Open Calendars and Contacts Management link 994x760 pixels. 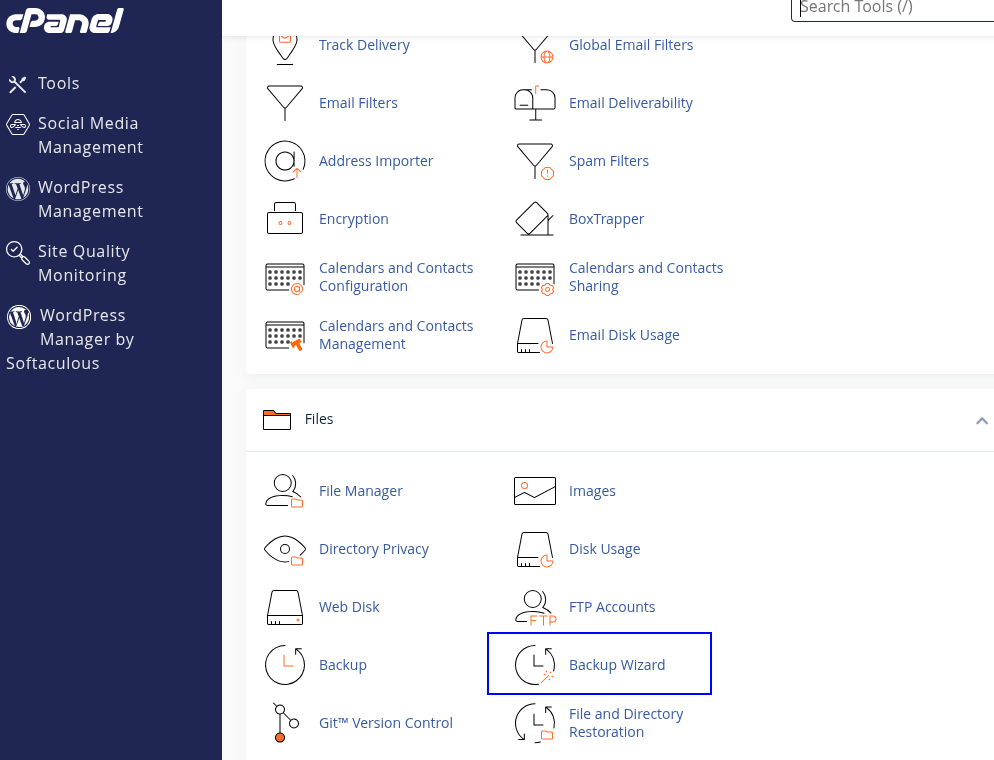point(396,335)
